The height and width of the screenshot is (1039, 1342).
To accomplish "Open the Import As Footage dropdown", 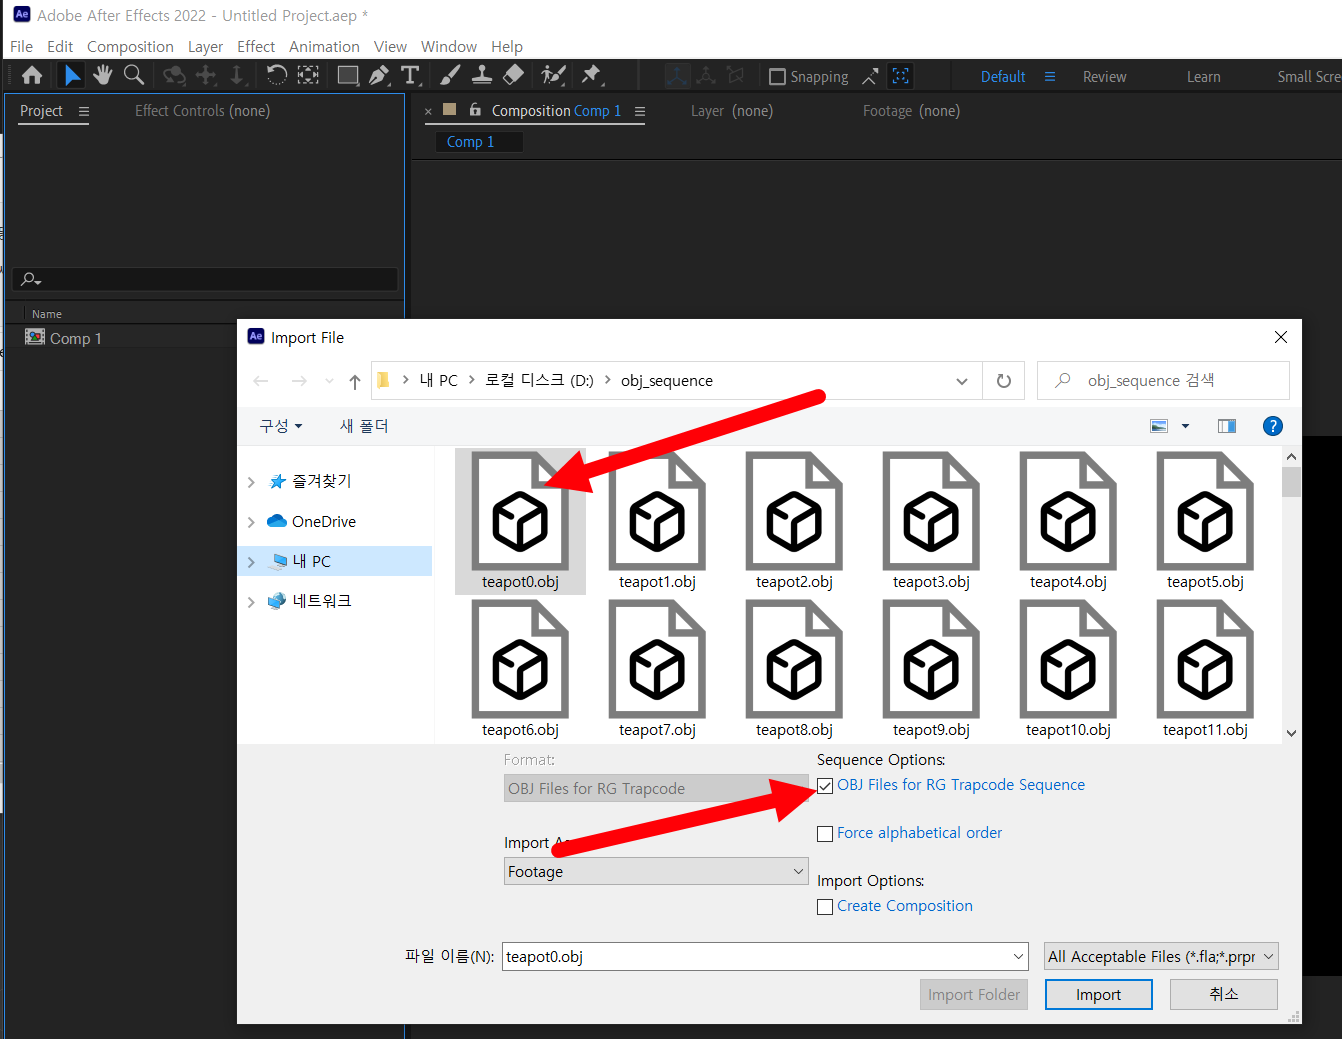I will [656, 871].
